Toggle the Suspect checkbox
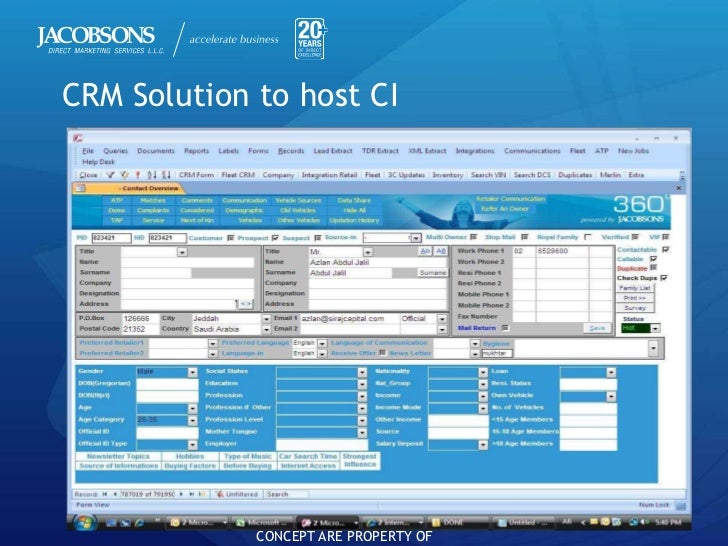 click(318, 238)
